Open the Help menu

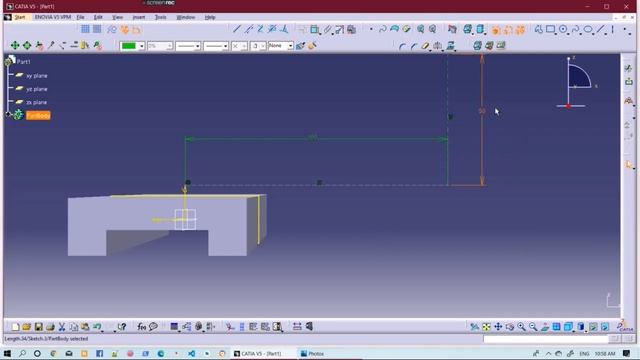click(210, 17)
